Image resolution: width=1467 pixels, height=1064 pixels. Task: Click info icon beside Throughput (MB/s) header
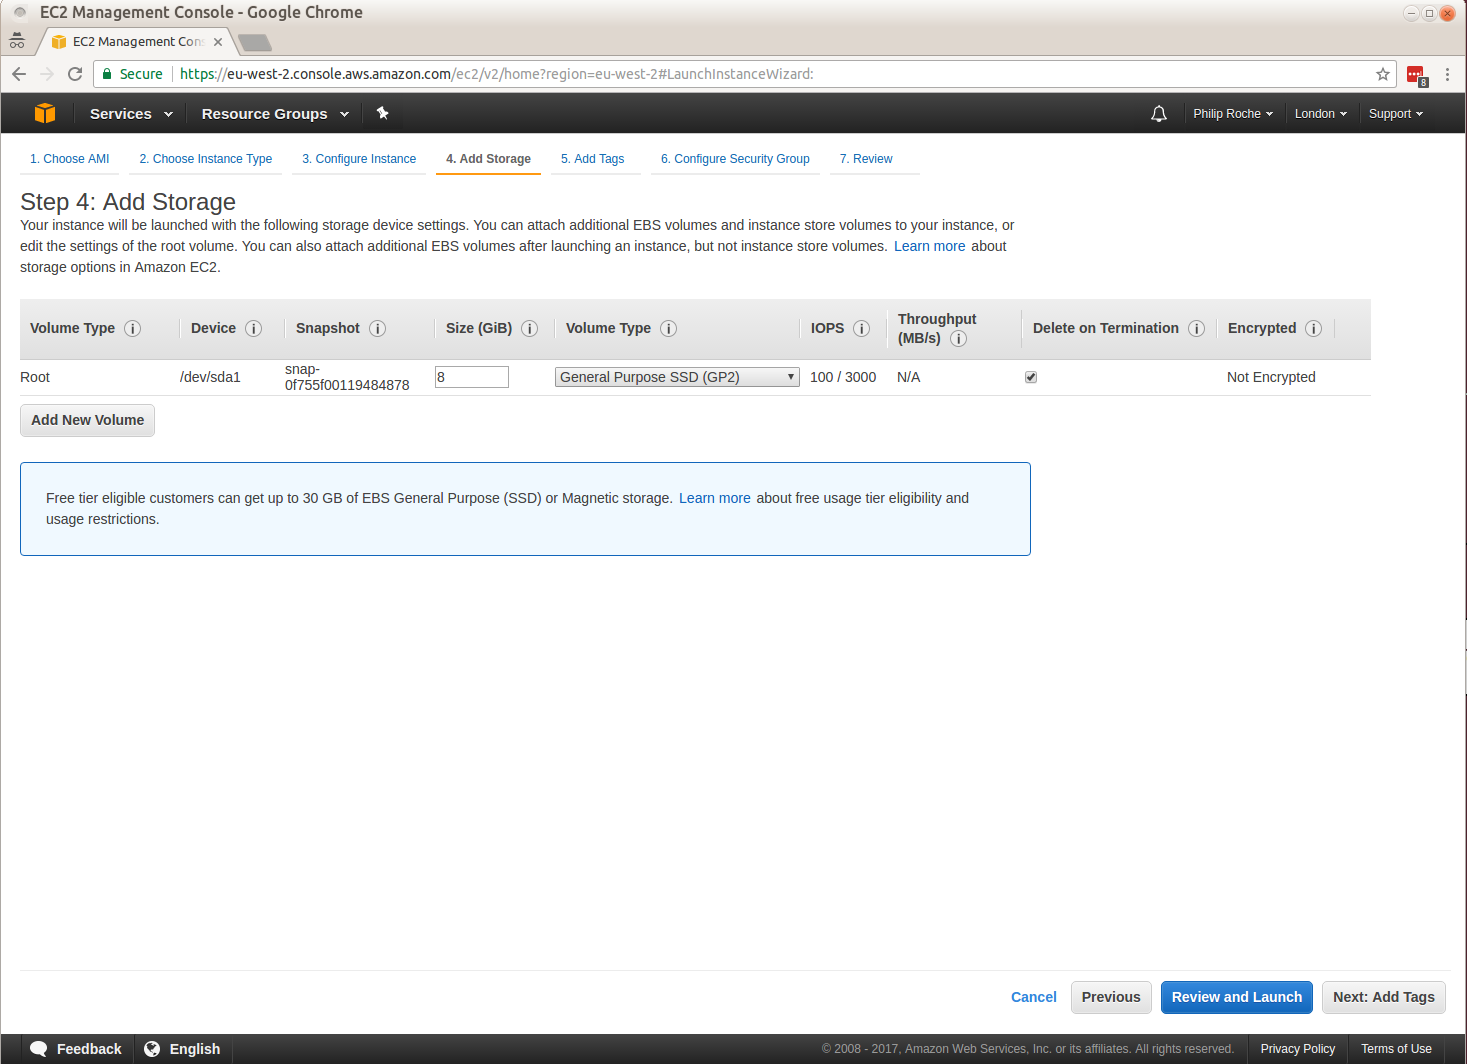[958, 339]
